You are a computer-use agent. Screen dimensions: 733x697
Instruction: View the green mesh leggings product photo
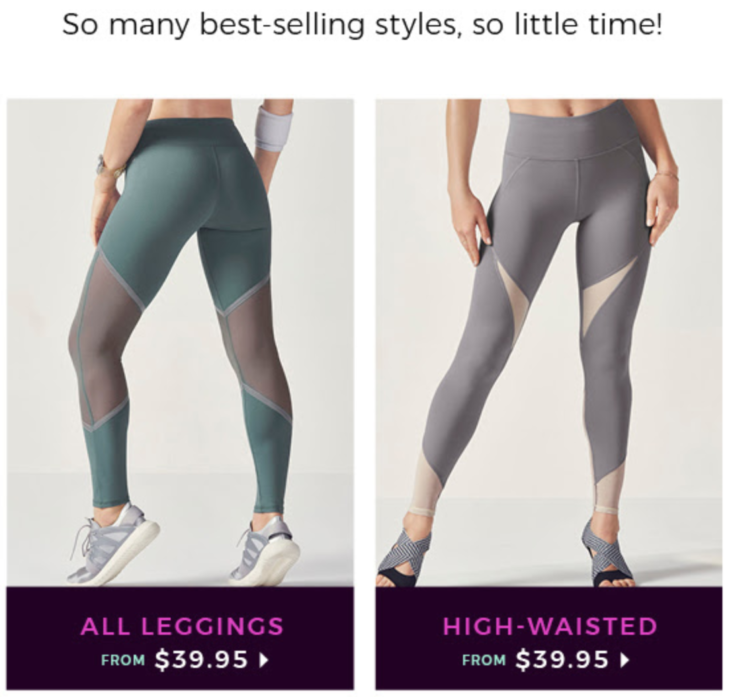click(x=180, y=343)
